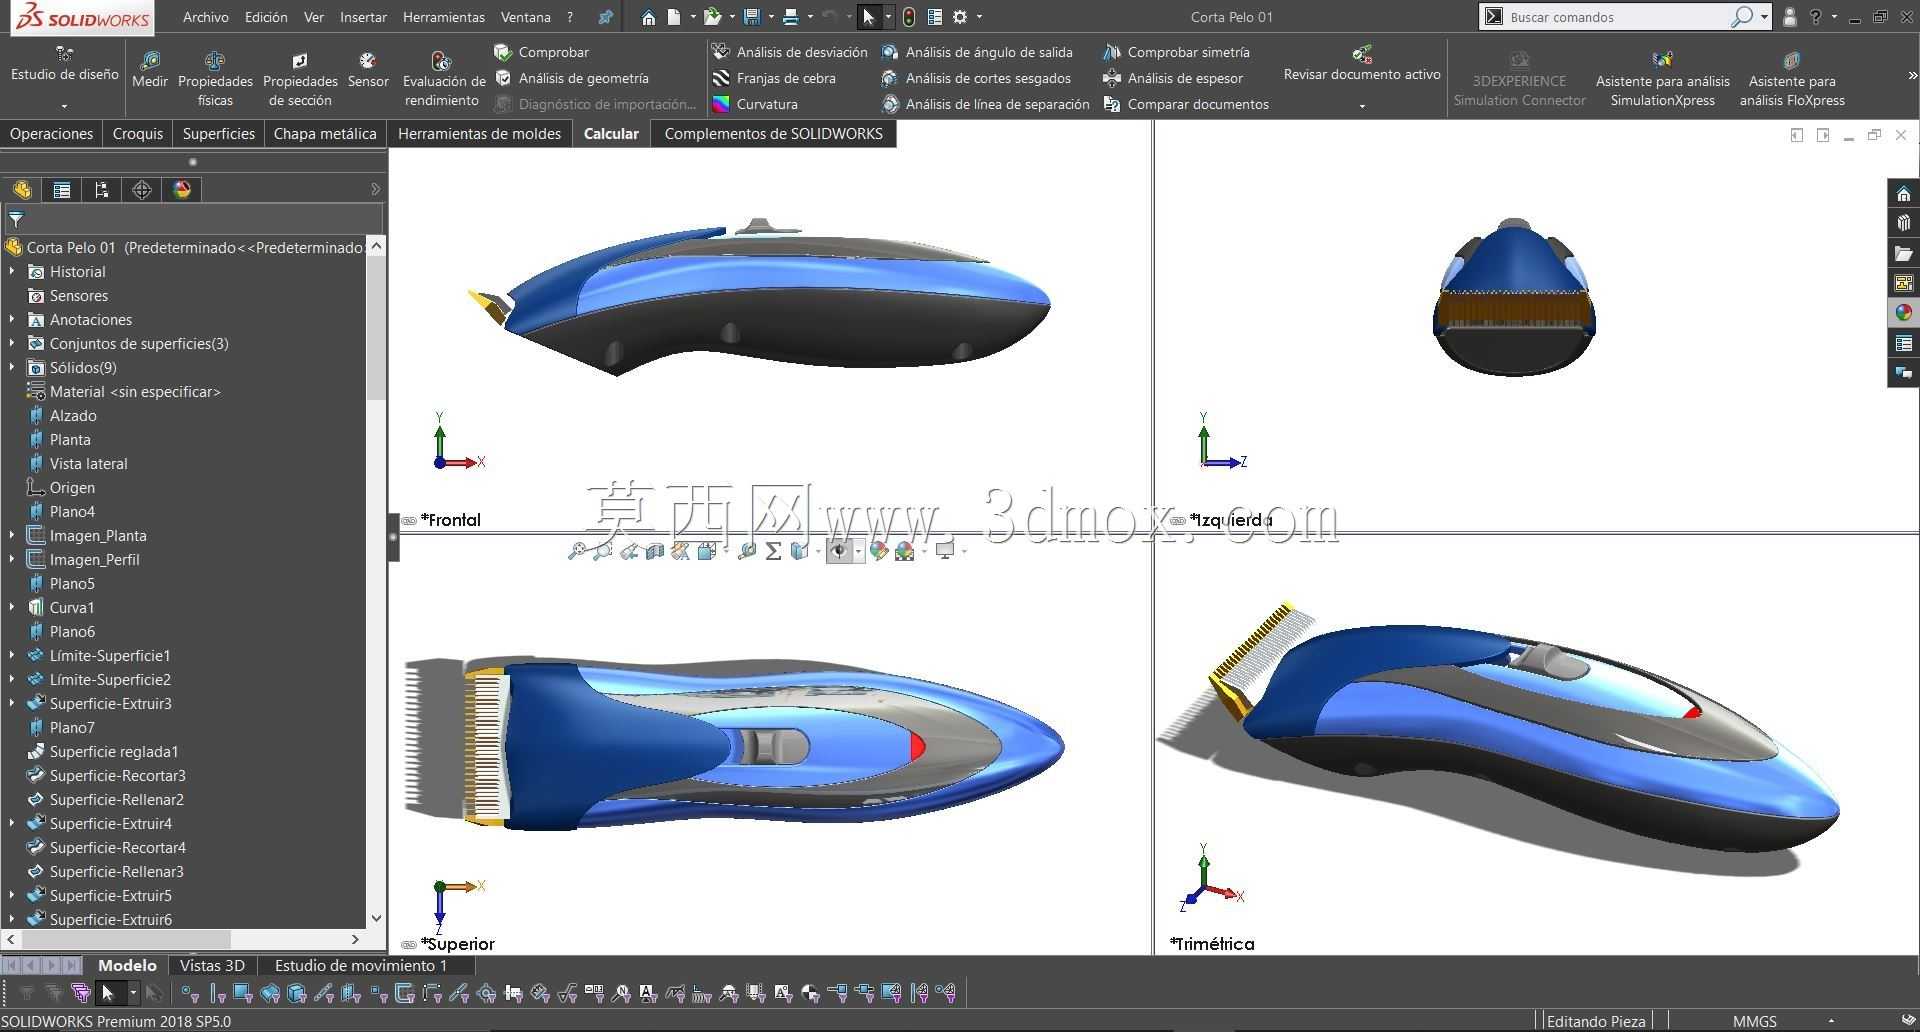The width and height of the screenshot is (1920, 1032).
Task: Click the Home icon in top toolbar
Action: [649, 17]
